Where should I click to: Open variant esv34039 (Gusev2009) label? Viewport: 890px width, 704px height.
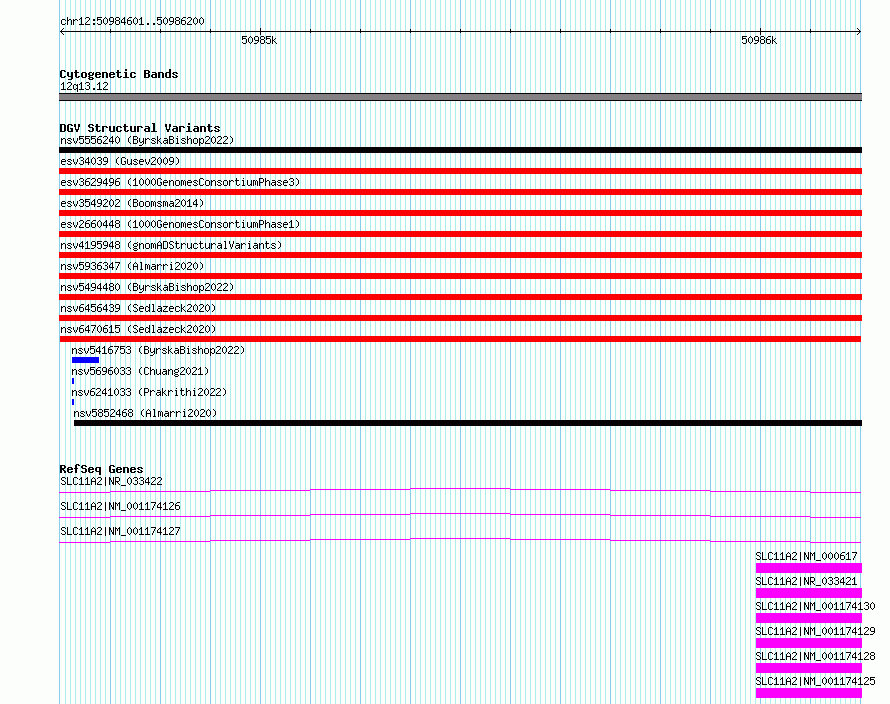120,161
